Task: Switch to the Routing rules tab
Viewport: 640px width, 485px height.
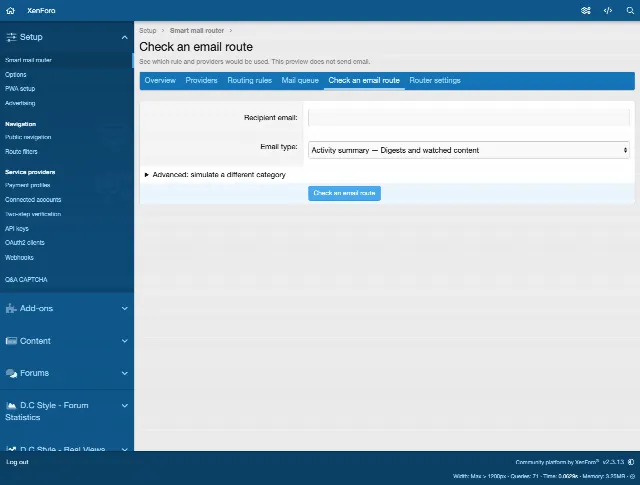Action: pyautogui.click(x=249, y=80)
